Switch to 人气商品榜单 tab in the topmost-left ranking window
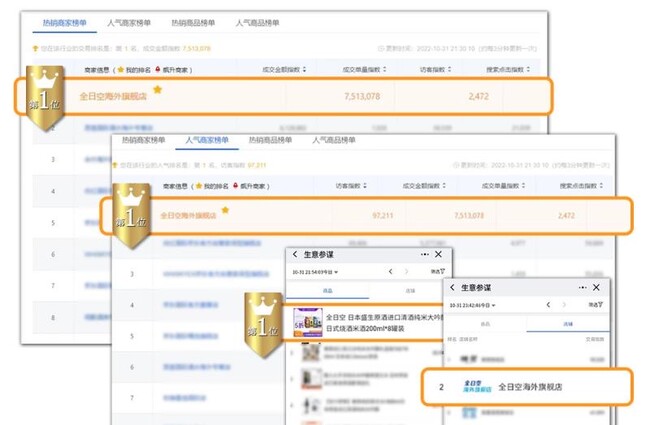650x425 pixels. pos(258,22)
